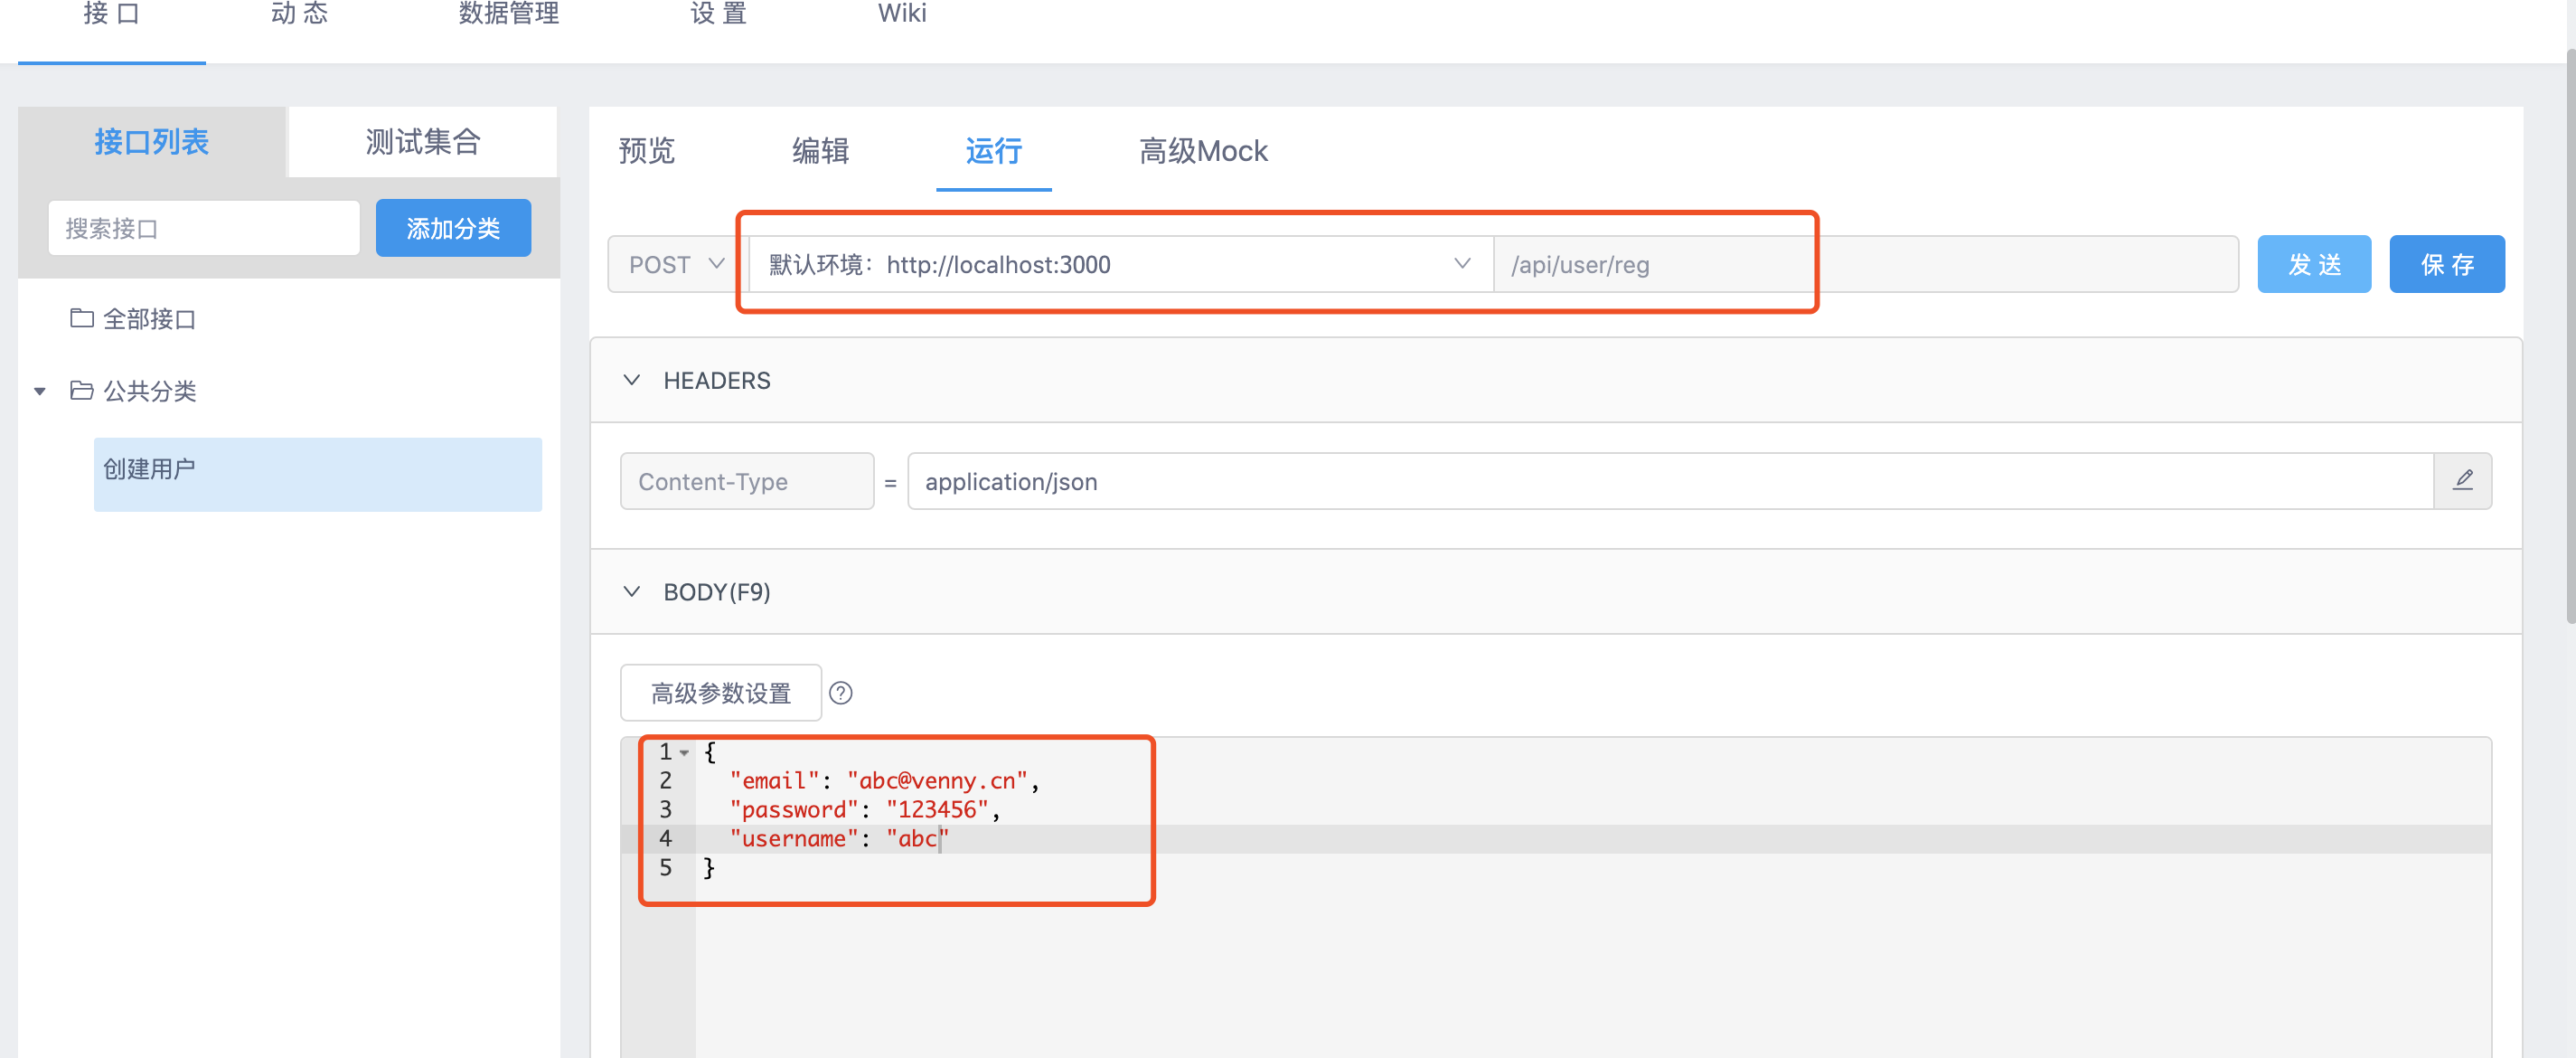The image size is (2576, 1058).
Task: Click the folder icon next to 公共分类
Action: [81, 391]
